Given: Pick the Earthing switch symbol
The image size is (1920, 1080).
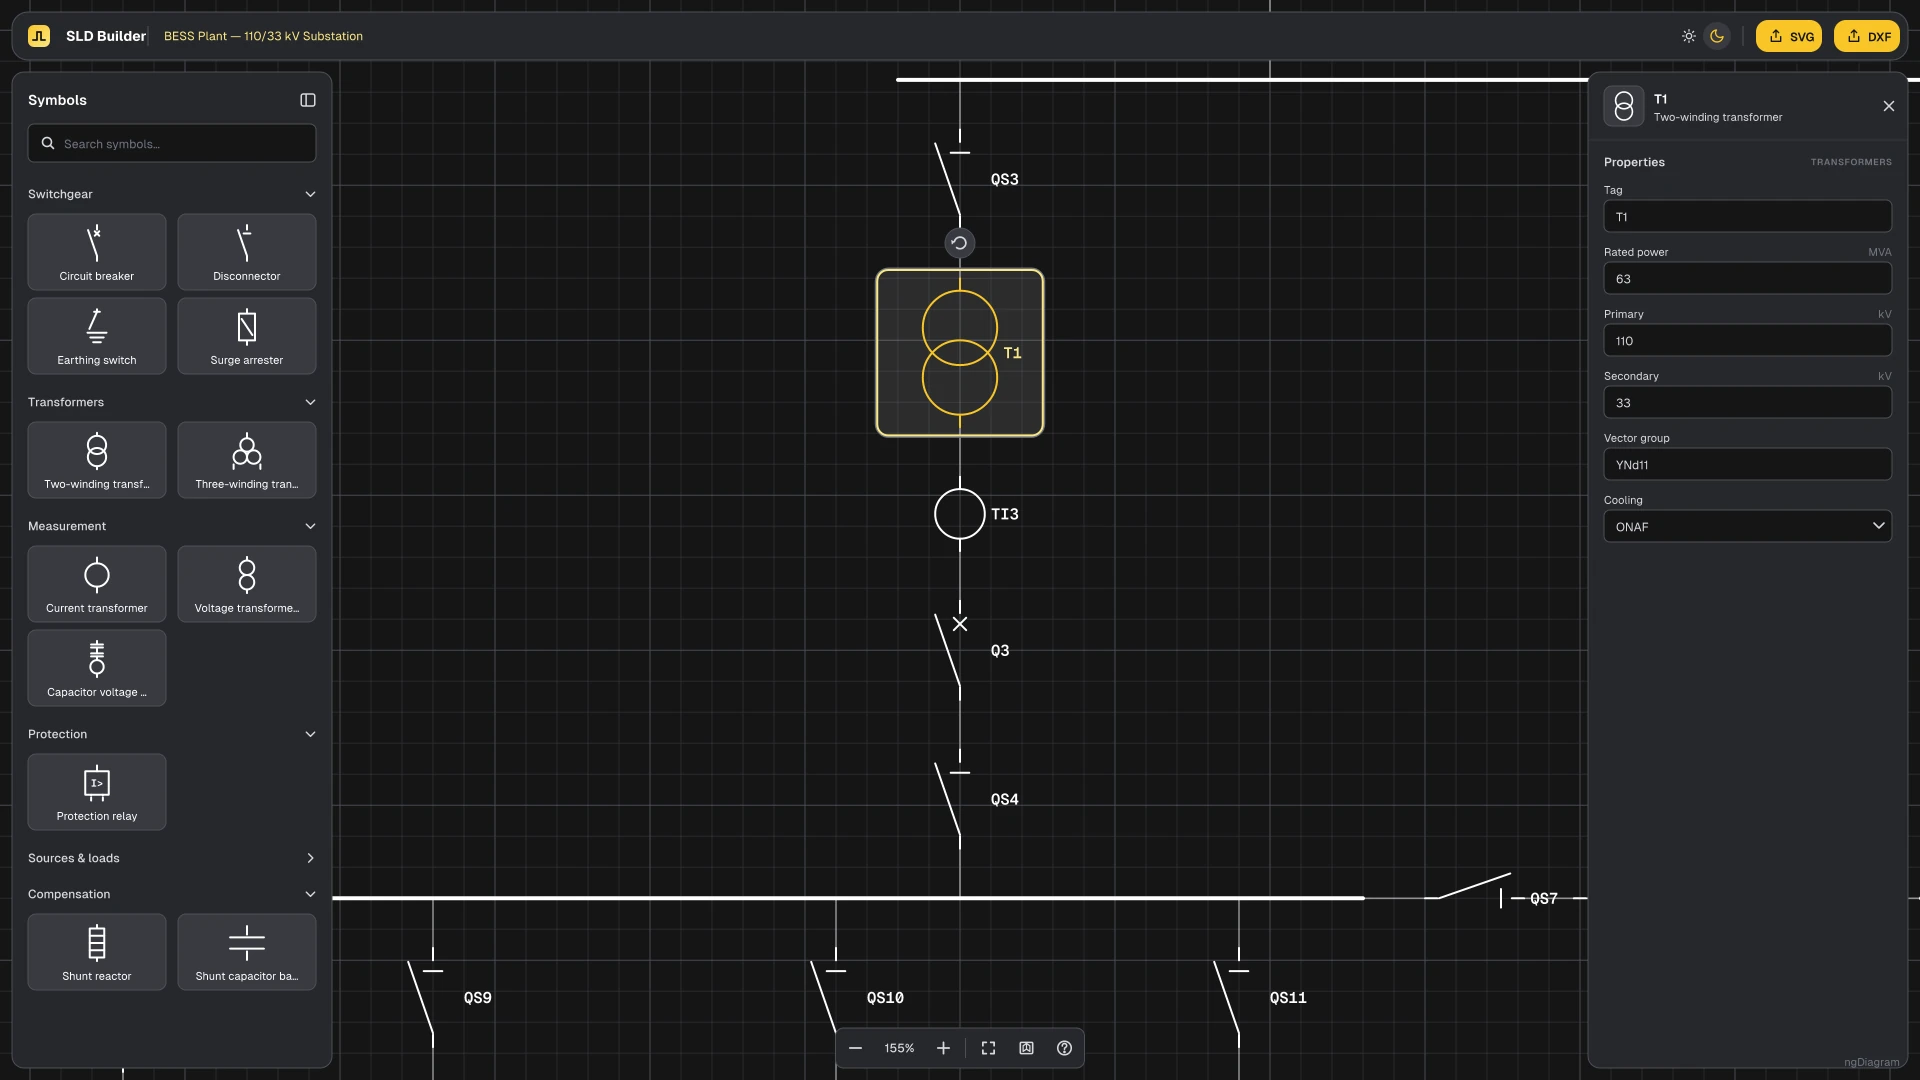Looking at the screenshot, I should pyautogui.click(x=97, y=336).
